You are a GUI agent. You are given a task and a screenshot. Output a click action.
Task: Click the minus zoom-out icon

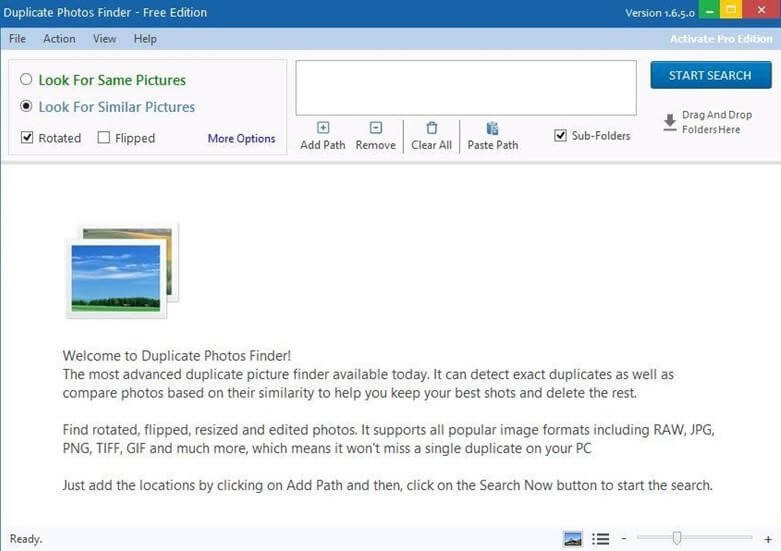(x=624, y=539)
